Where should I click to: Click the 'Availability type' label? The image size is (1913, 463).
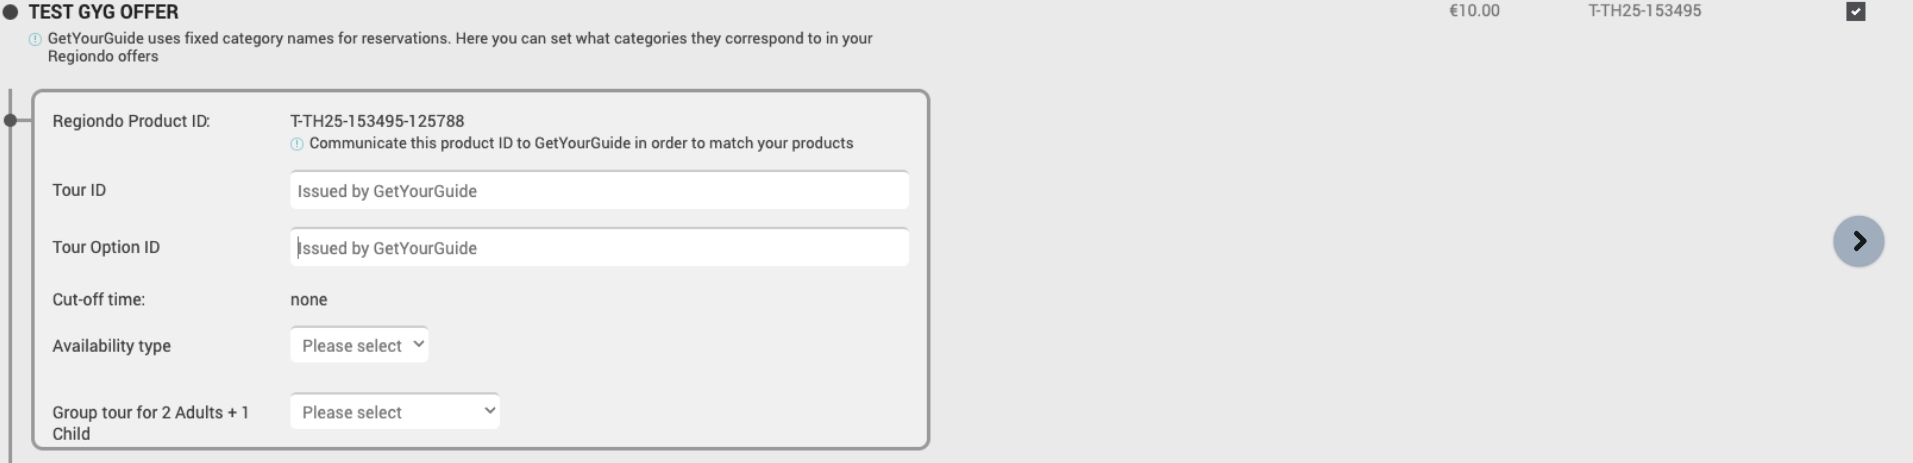112,346
